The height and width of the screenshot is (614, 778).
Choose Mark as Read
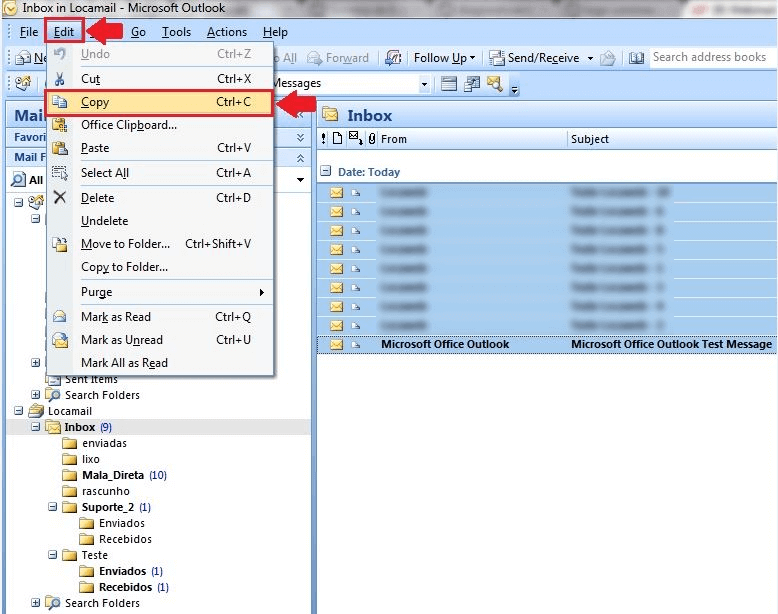[x=159, y=317]
